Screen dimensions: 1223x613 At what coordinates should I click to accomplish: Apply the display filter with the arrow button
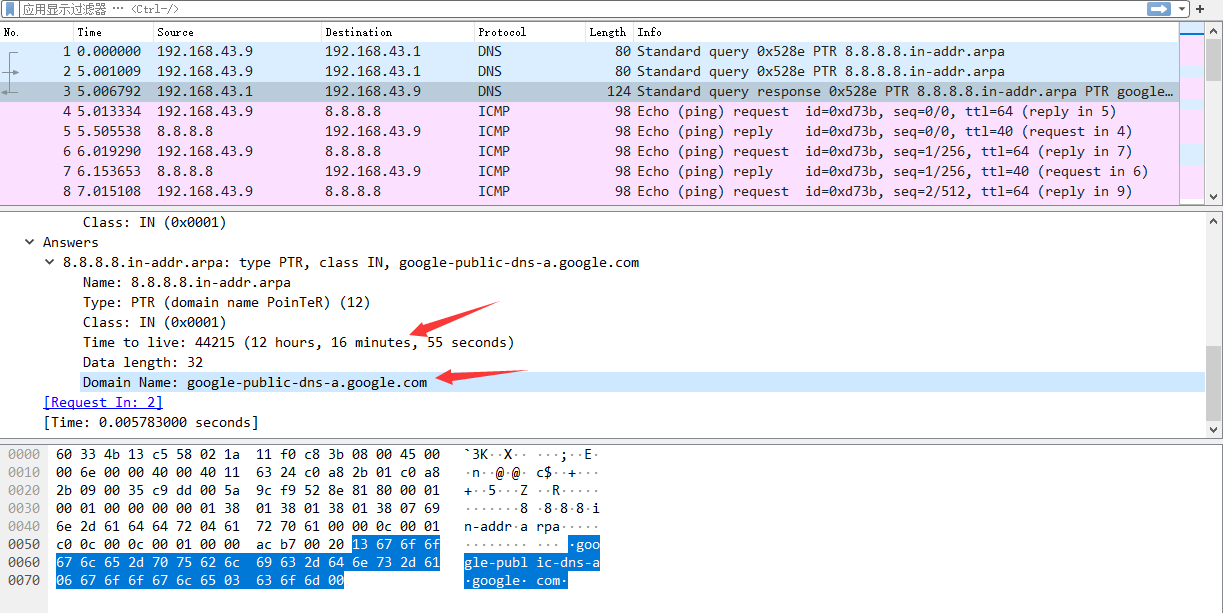coord(1159,9)
